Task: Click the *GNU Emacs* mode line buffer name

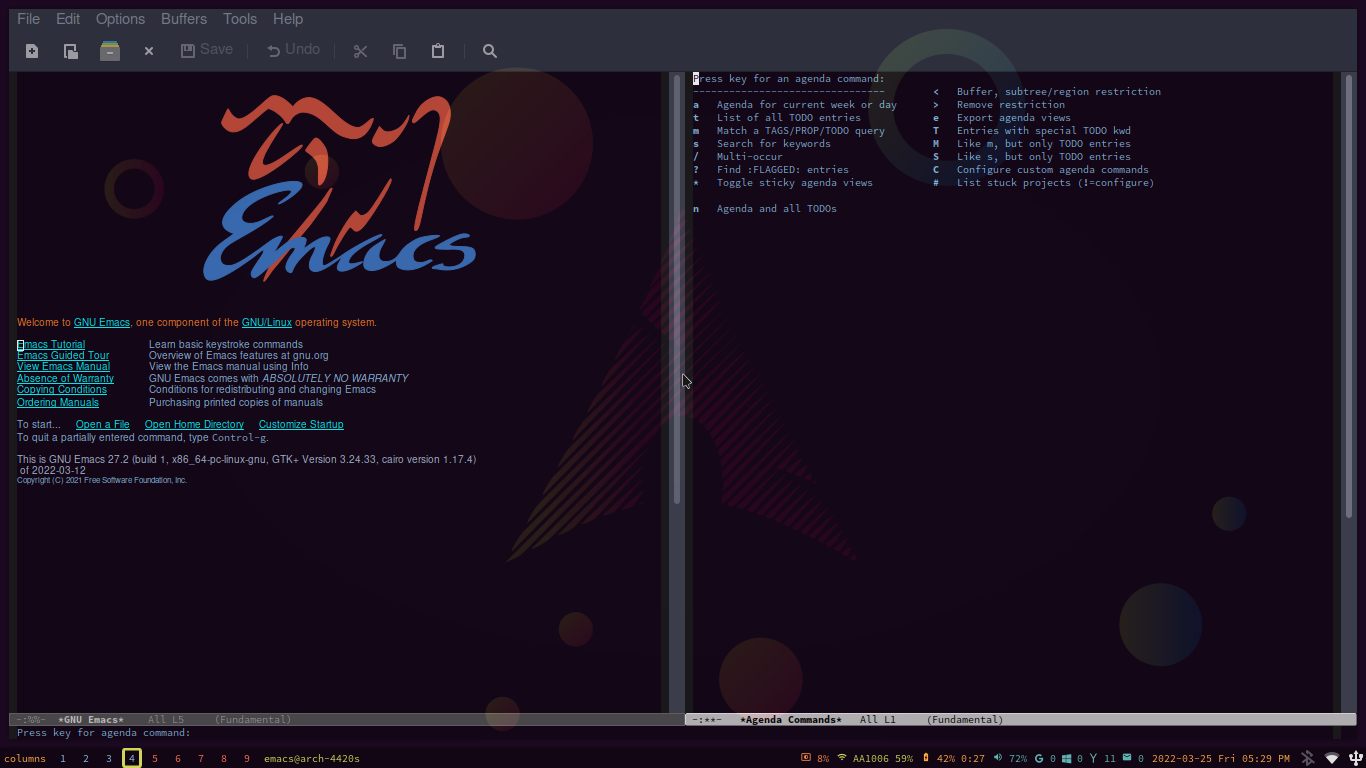Action: [91, 720]
